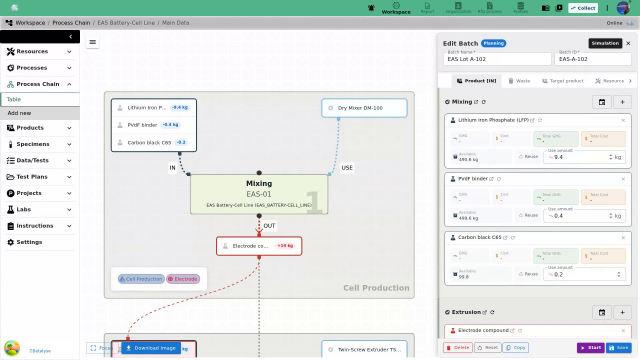The width and height of the screenshot is (640, 360).
Task: Click the Dry Mixer DM-100 resource node
Action: [364, 108]
